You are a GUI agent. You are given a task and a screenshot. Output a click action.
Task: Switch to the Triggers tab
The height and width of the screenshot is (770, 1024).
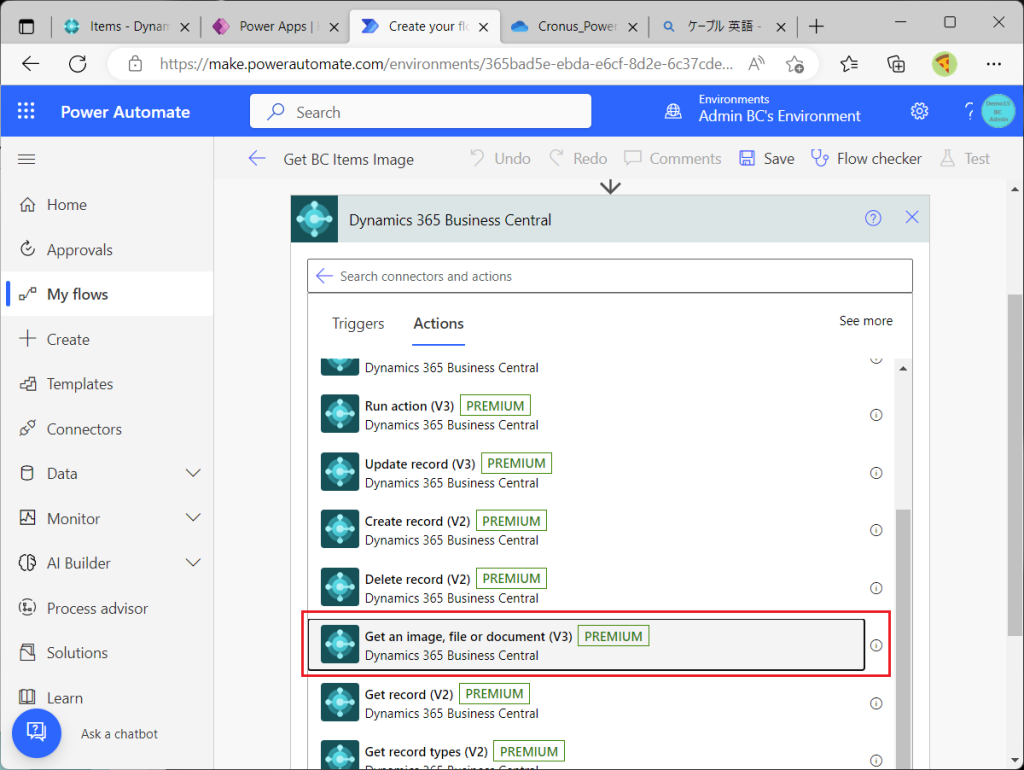click(358, 324)
